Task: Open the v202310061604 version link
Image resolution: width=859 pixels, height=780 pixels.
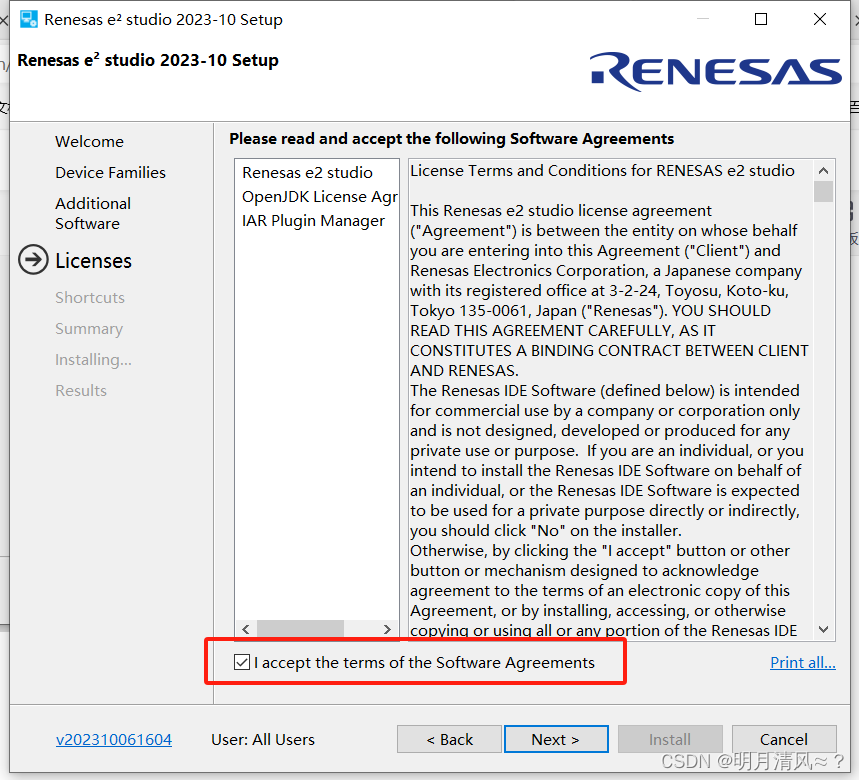Action: [x=114, y=739]
